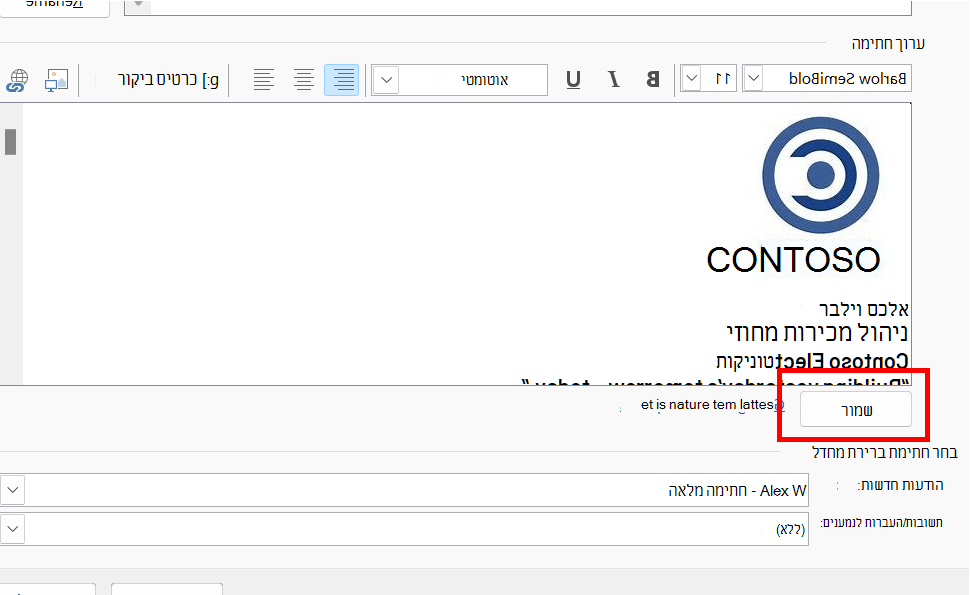Click the ערוך חתימה section label
The height and width of the screenshot is (595, 970).
pyautogui.click(x=888, y=44)
